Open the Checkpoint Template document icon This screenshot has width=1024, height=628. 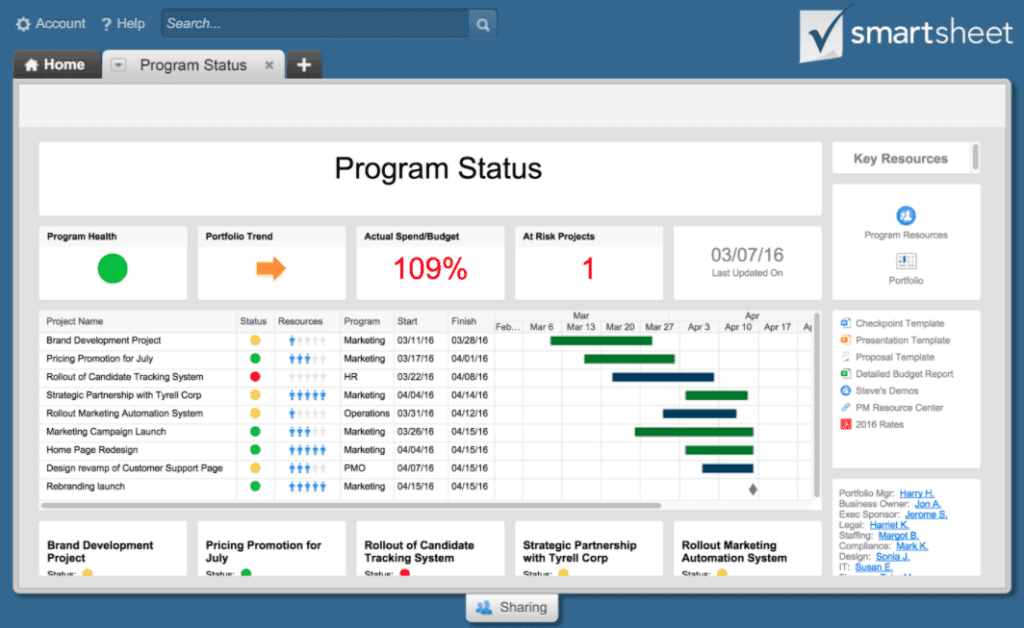click(845, 323)
